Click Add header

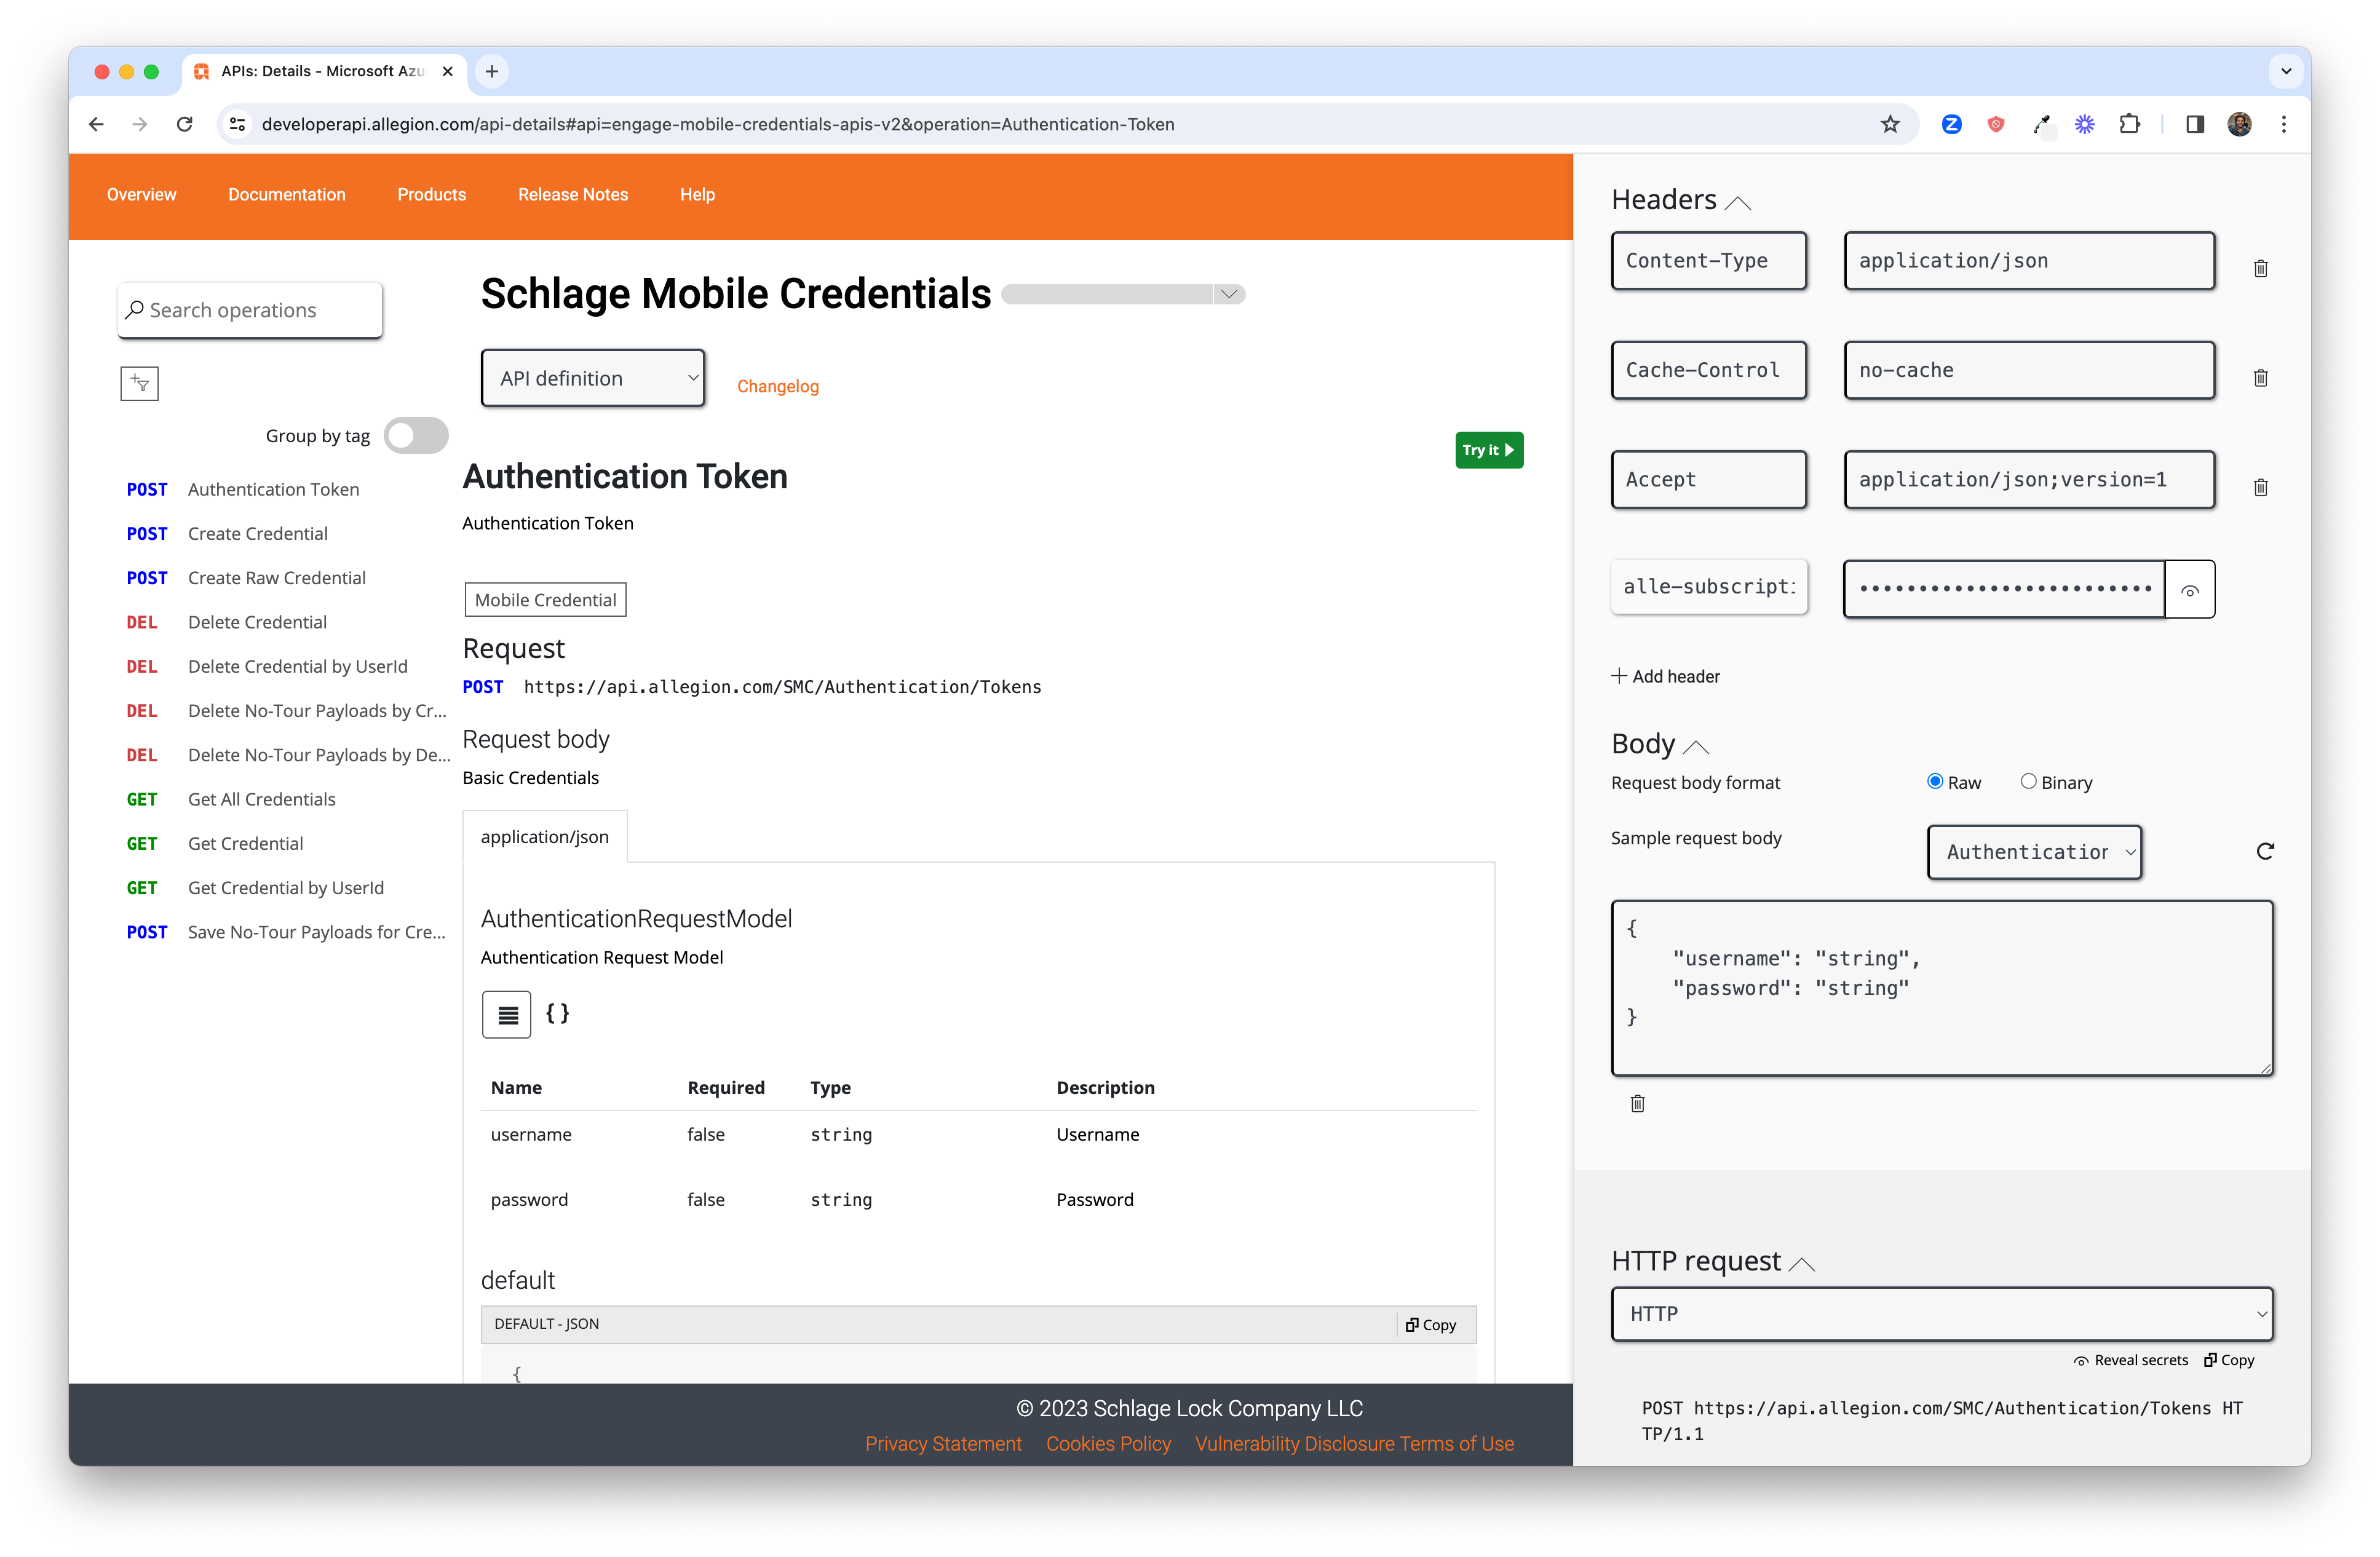tap(1665, 676)
